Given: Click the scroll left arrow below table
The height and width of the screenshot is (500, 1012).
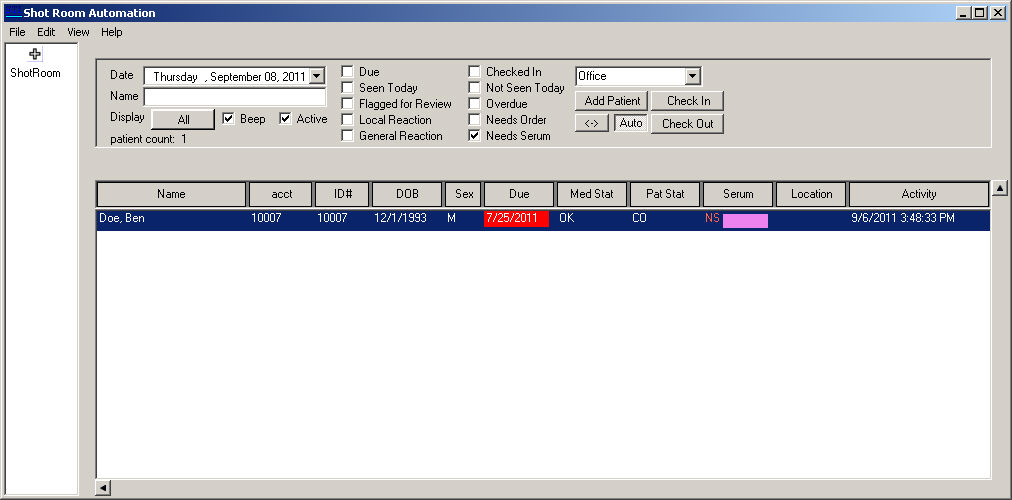Looking at the screenshot, I should point(103,488).
